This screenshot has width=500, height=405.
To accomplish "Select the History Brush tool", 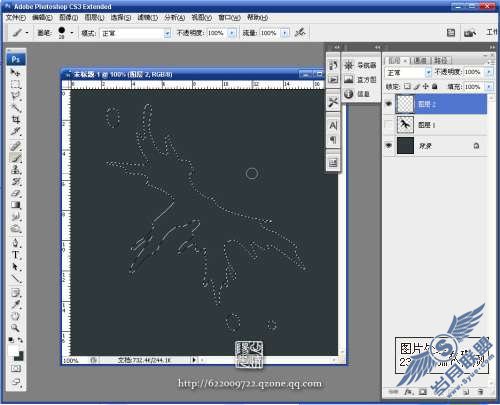I will click(x=15, y=181).
